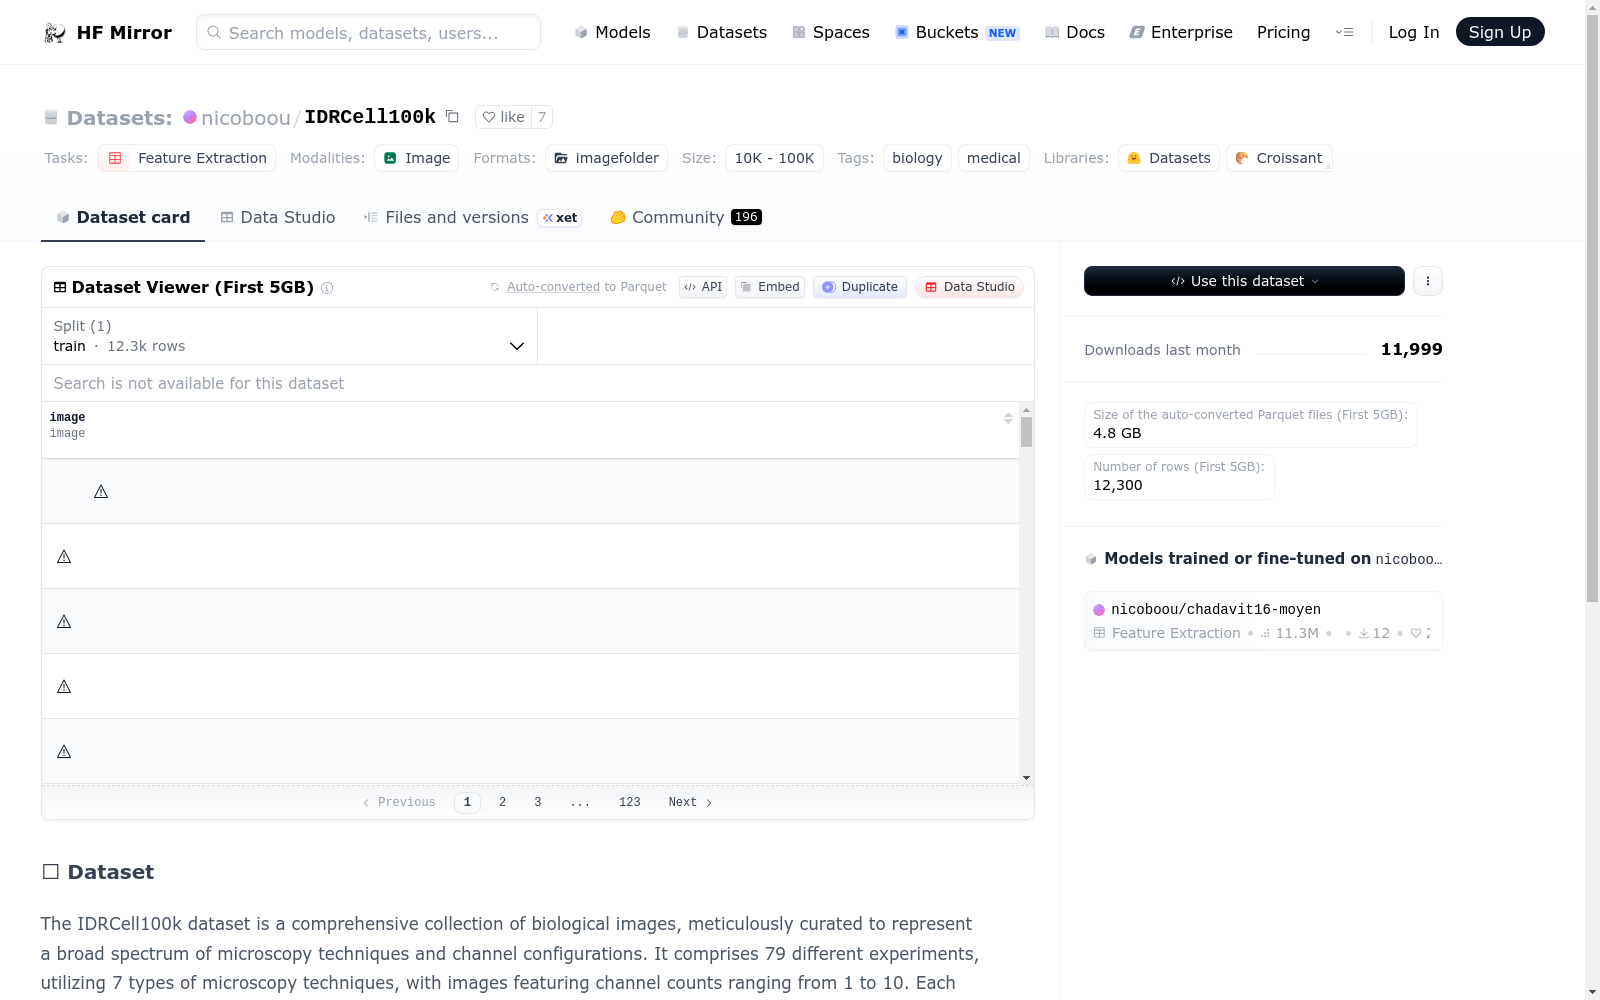Image resolution: width=1600 pixels, height=1000 pixels.
Task: Open the Use this dataset dropdown
Action: pos(1244,281)
